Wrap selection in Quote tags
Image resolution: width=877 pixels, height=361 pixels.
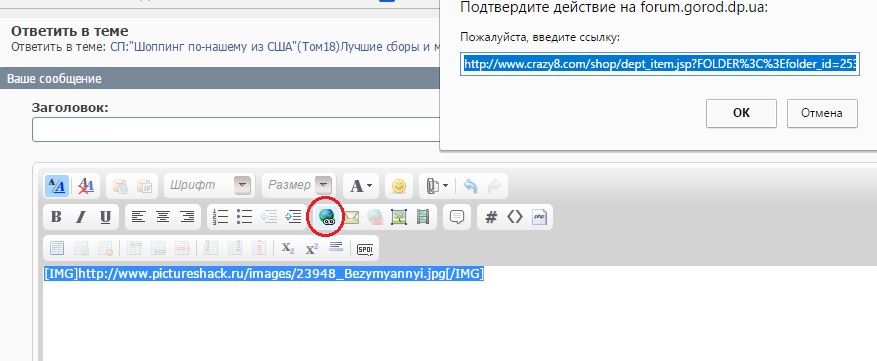coord(457,217)
